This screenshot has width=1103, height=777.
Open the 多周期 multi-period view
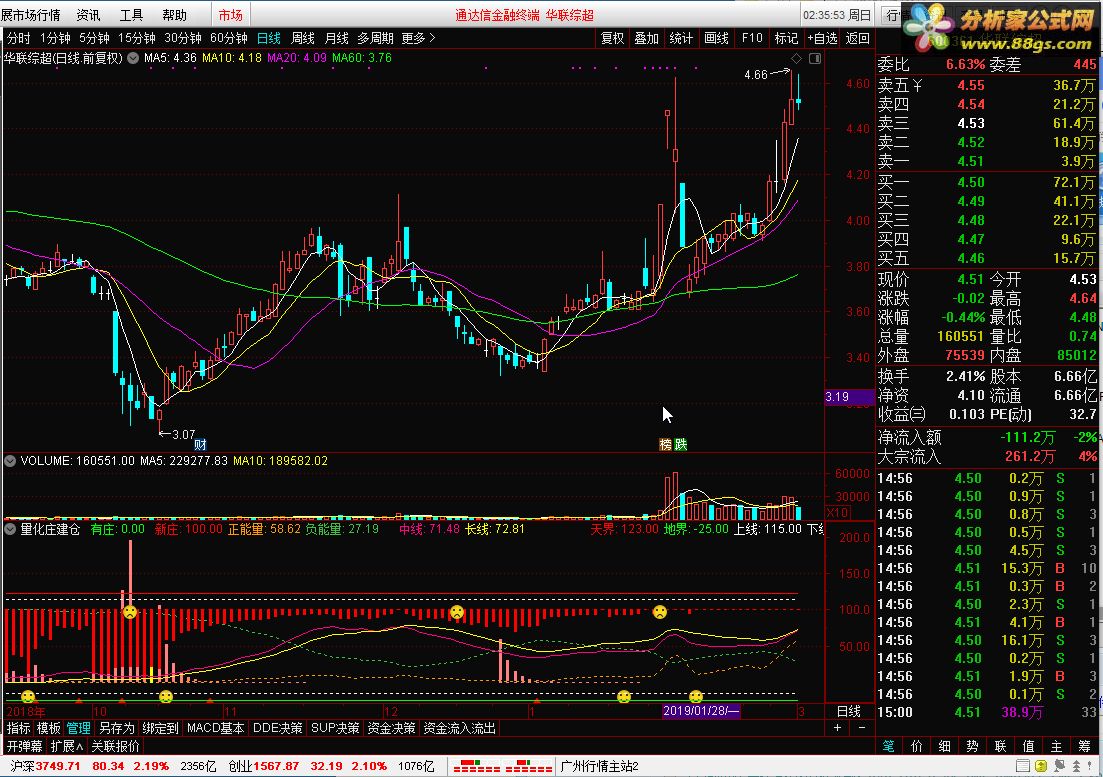pos(376,38)
